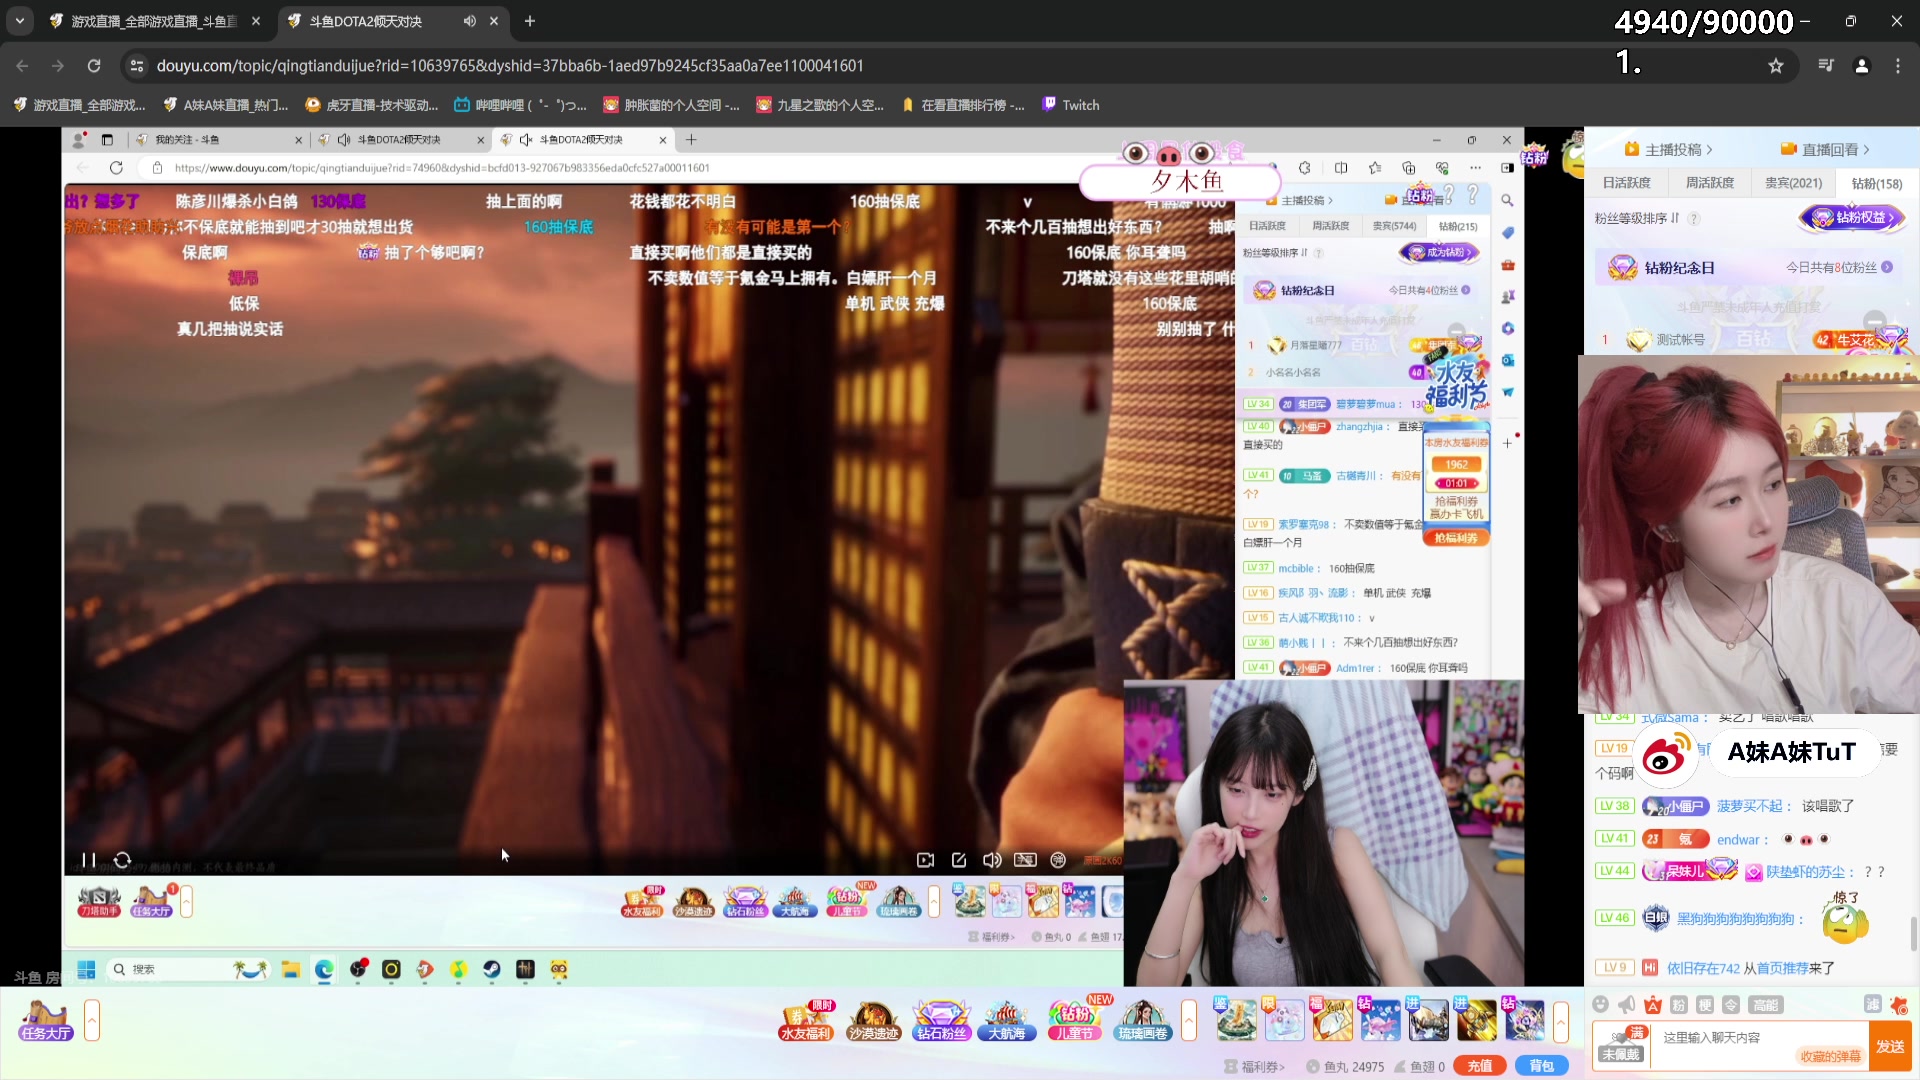Viewport: 1920px width, 1080px height.
Task: Click the 充值 recharge button
Action: pos(1480,1066)
